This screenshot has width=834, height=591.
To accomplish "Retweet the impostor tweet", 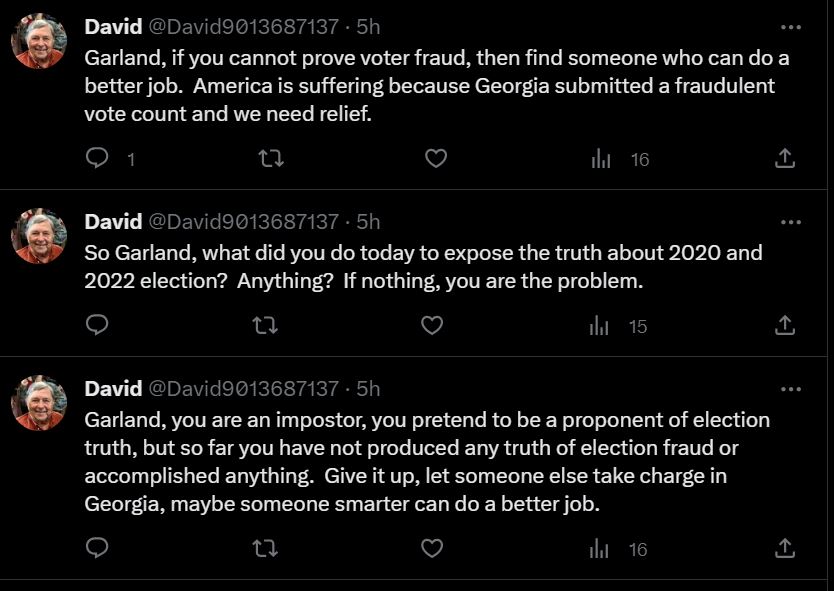I will [x=265, y=548].
